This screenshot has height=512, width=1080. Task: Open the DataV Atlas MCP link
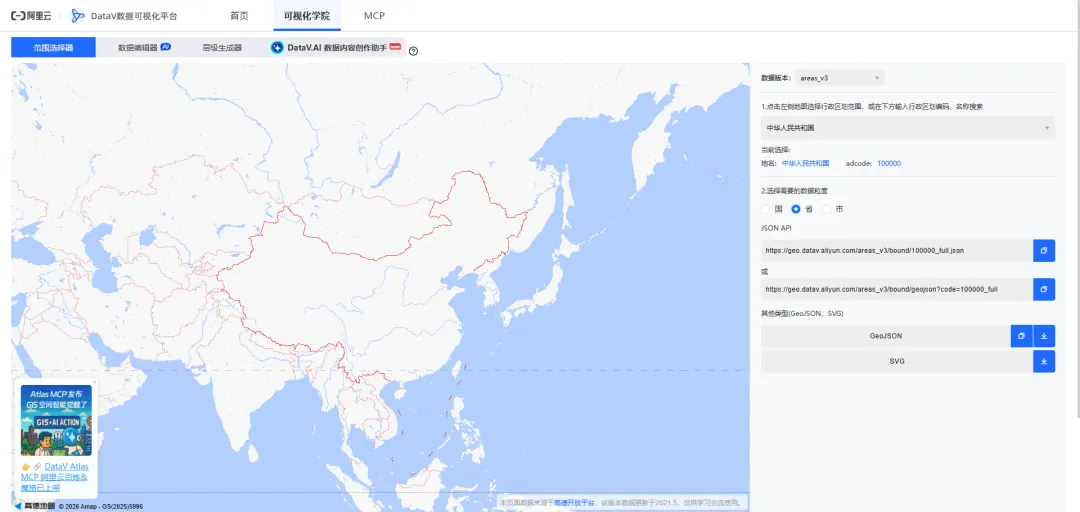click(55, 477)
